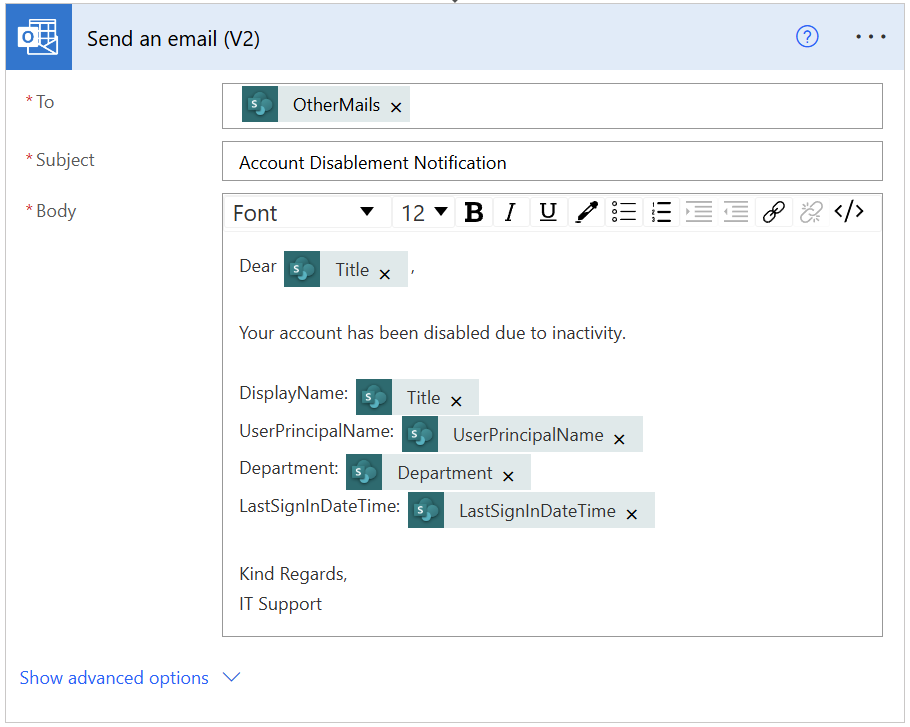Toggle underline text formatting

coord(547,212)
